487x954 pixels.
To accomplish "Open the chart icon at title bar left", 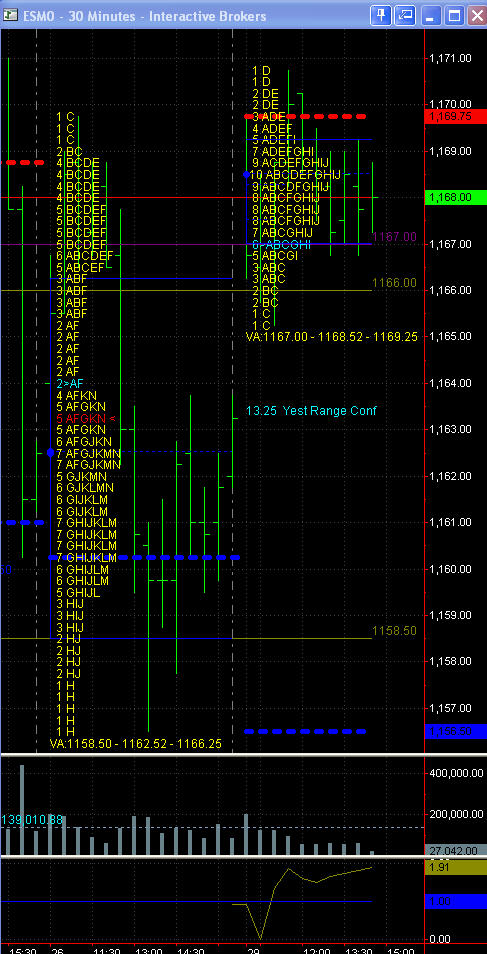I will click(x=10, y=16).
